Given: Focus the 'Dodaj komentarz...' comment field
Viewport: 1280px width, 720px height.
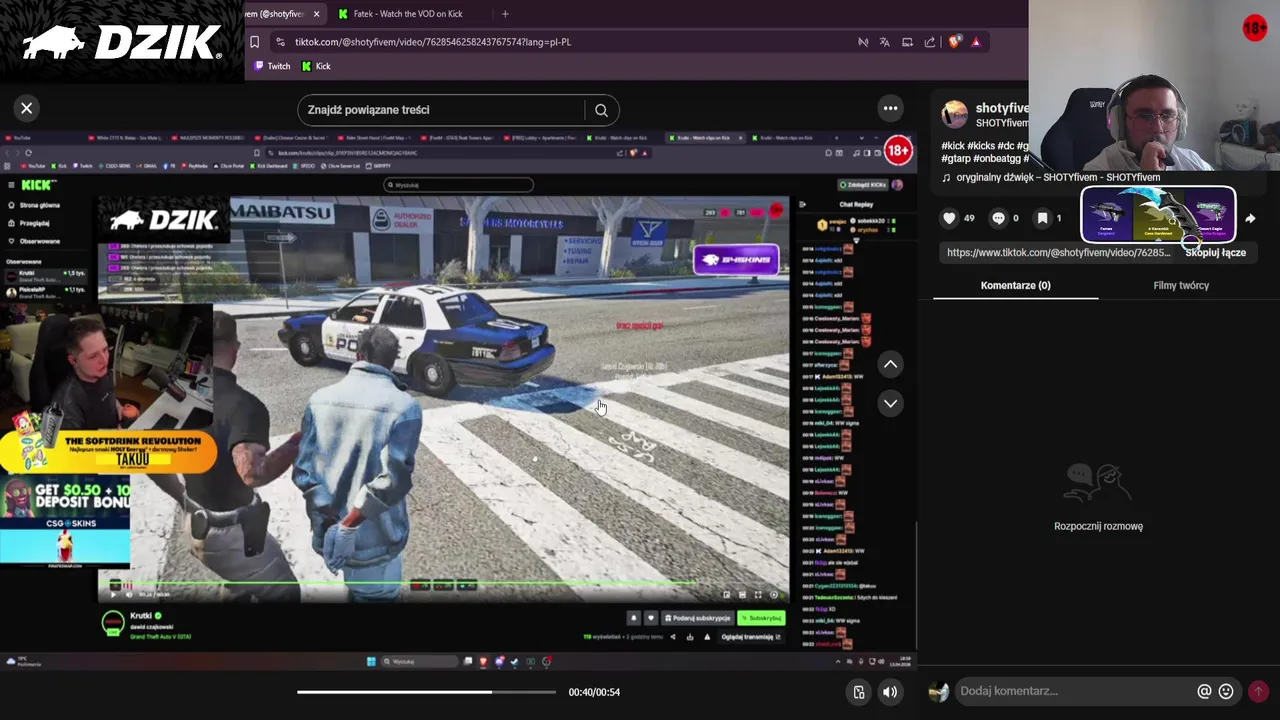Looking at the screenshot, I should pyautogui.click(x=1075, y=691).
